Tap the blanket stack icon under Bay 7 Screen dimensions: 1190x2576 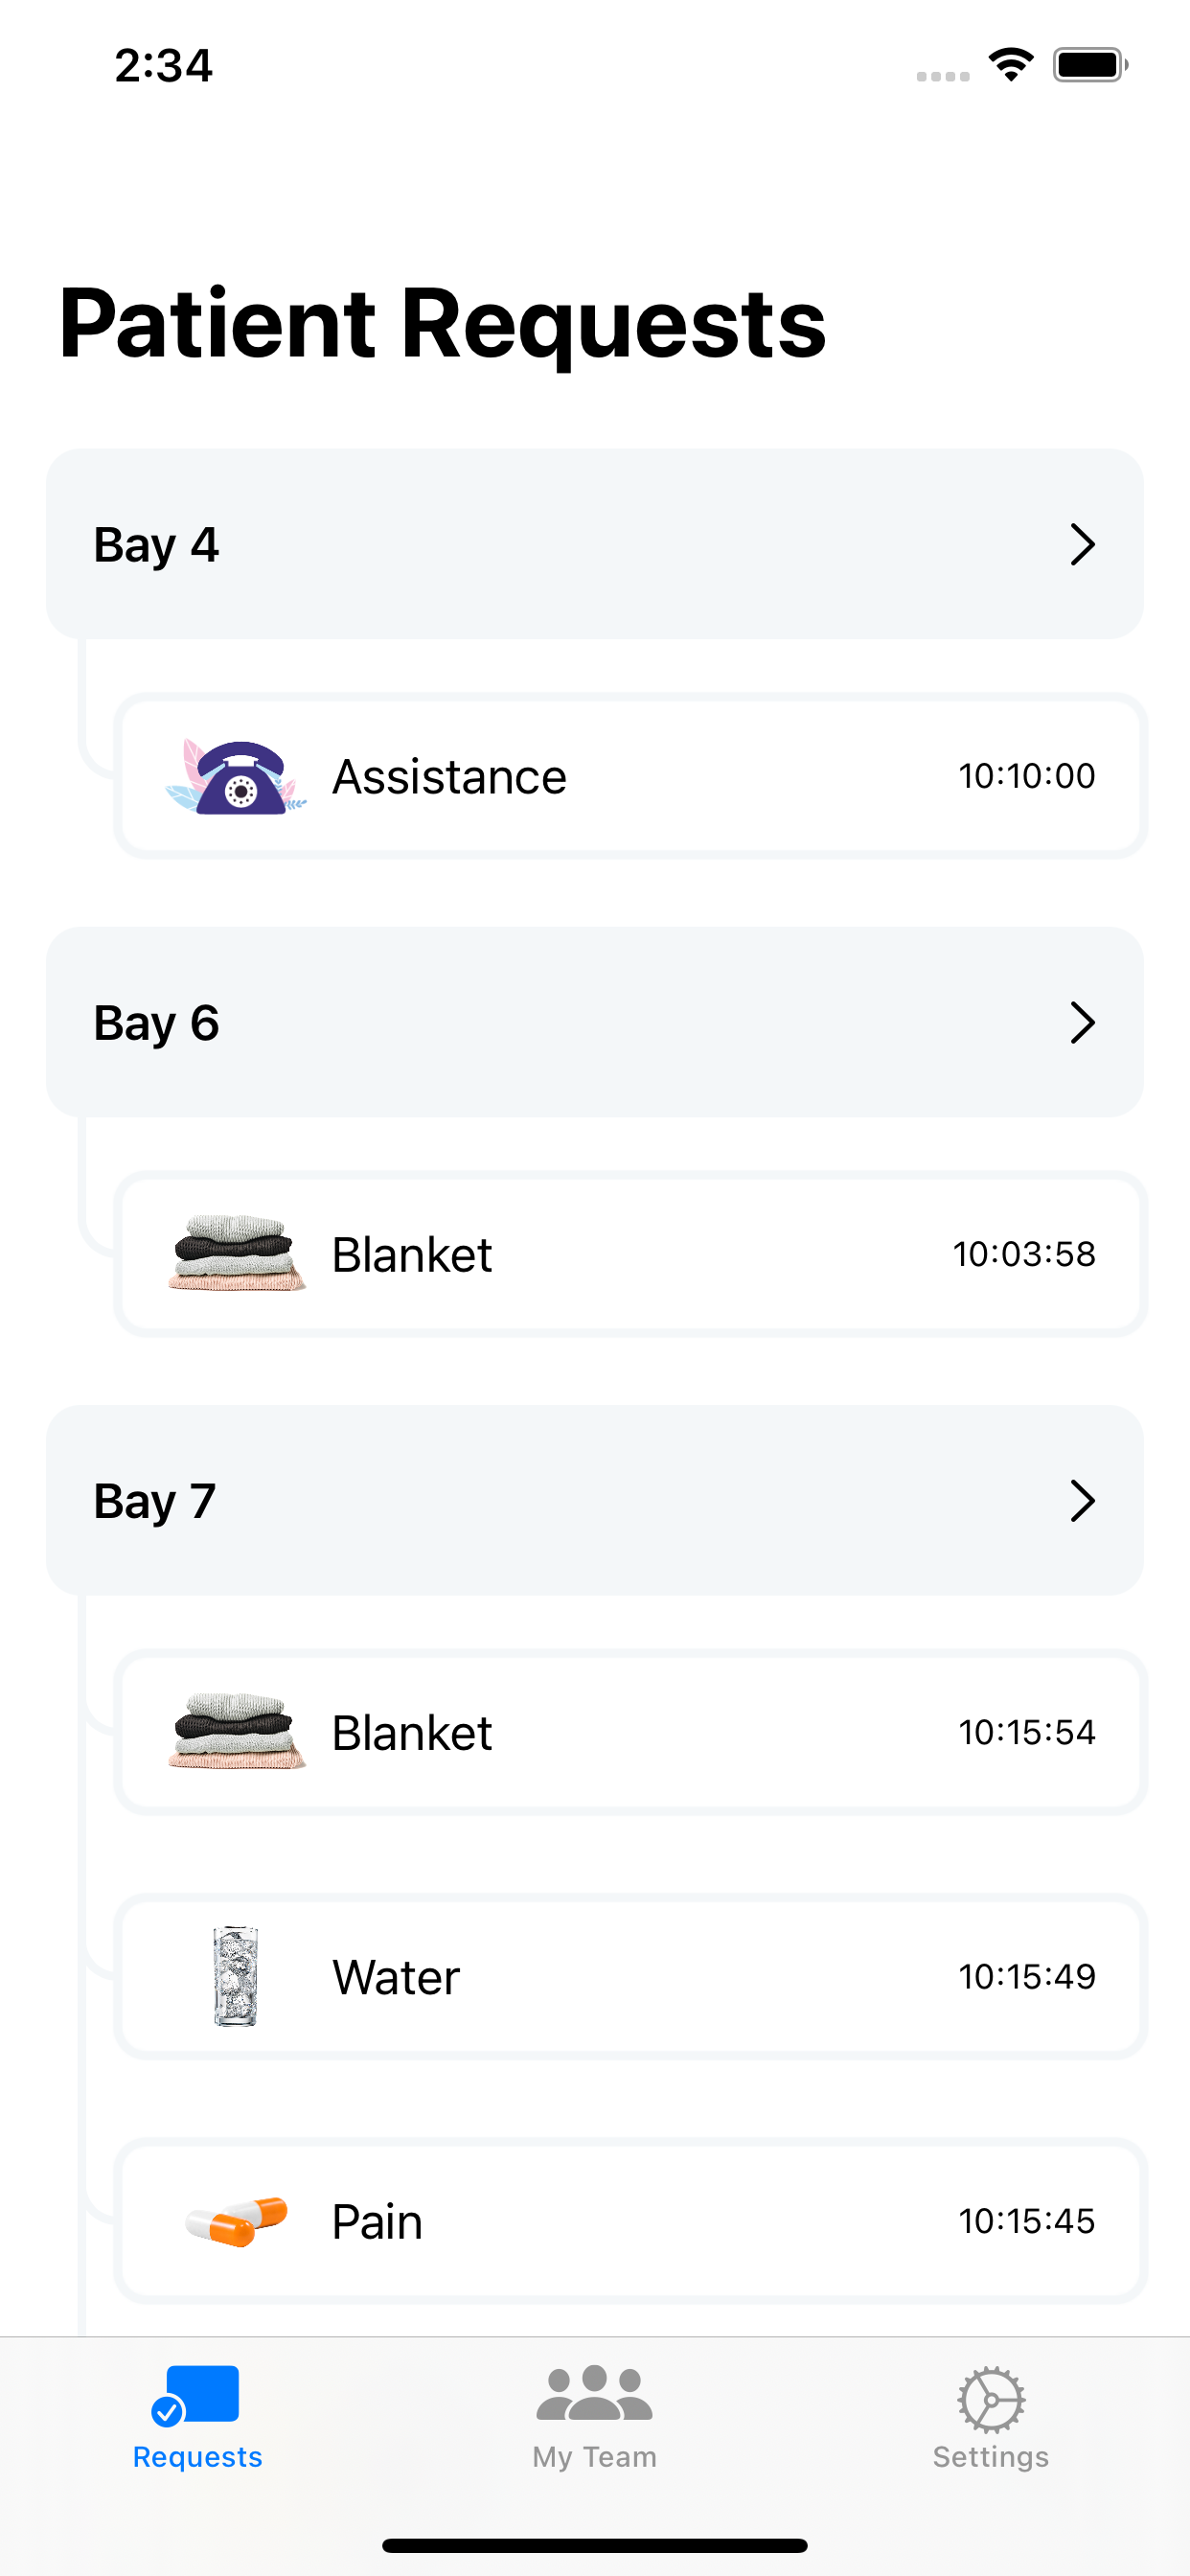point(236,1732)
